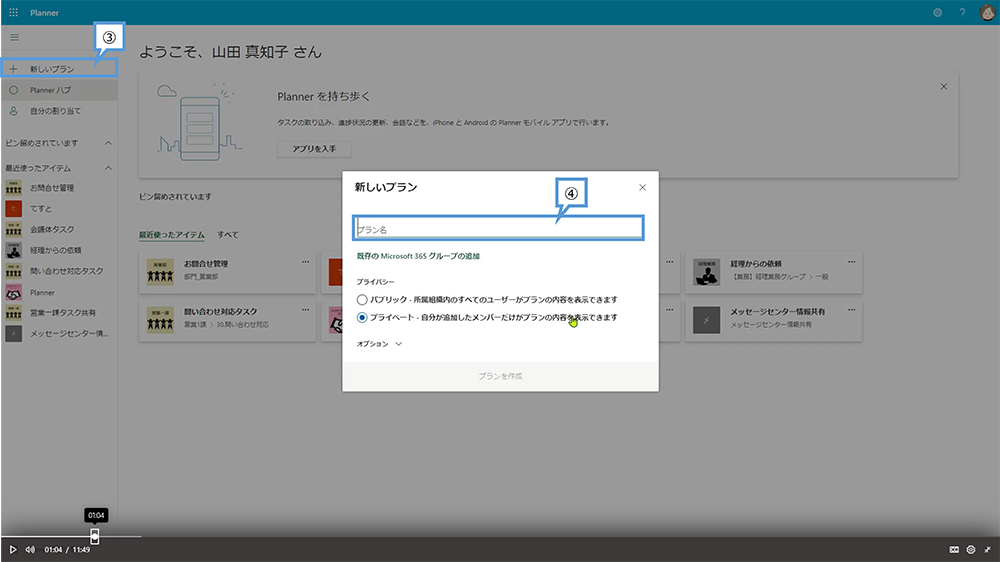The height and width of the screenshot is (562, 1000).
Task: Open 経理からの依頼 icon in sidebar
Action: (x=13, y=250)
